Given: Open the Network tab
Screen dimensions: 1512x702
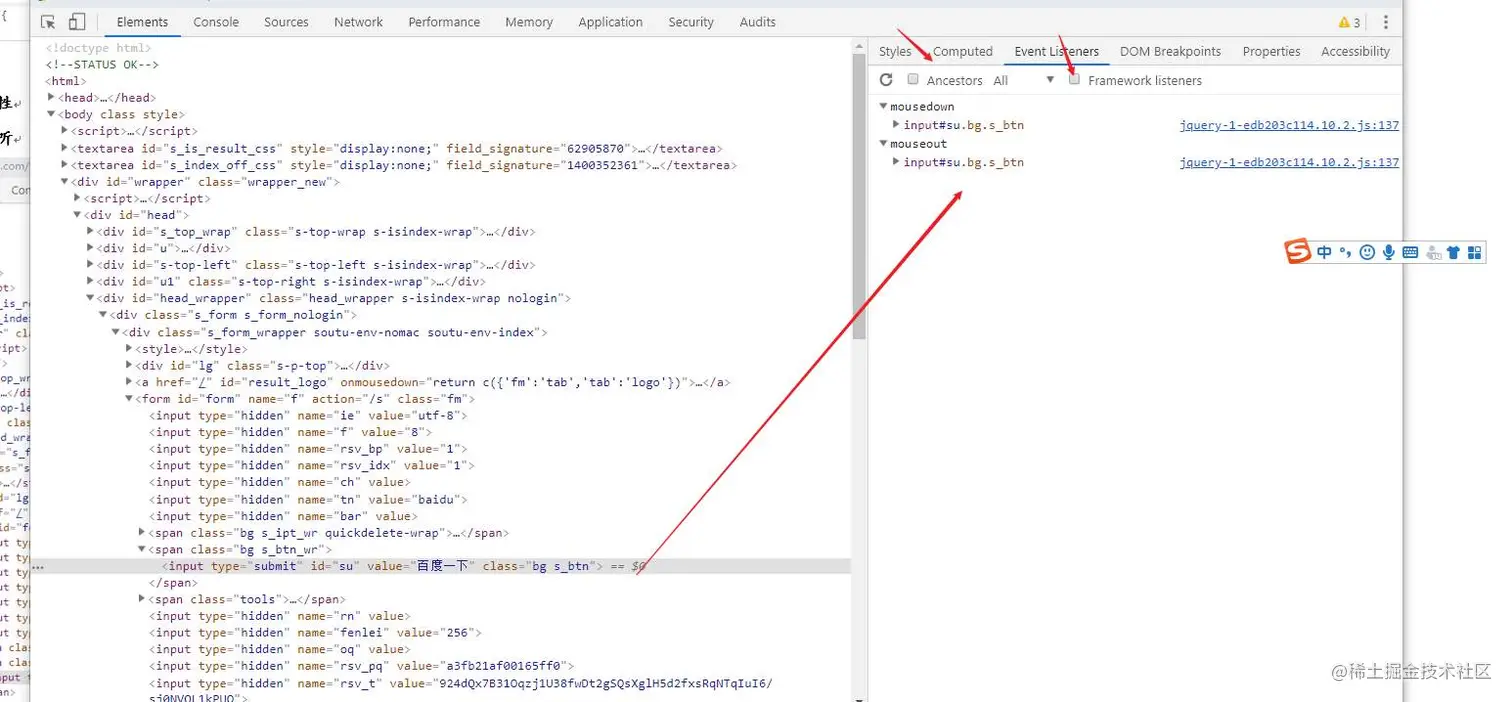Looking at the screenshot, I should pyautogui.click(x=358, y=22).
